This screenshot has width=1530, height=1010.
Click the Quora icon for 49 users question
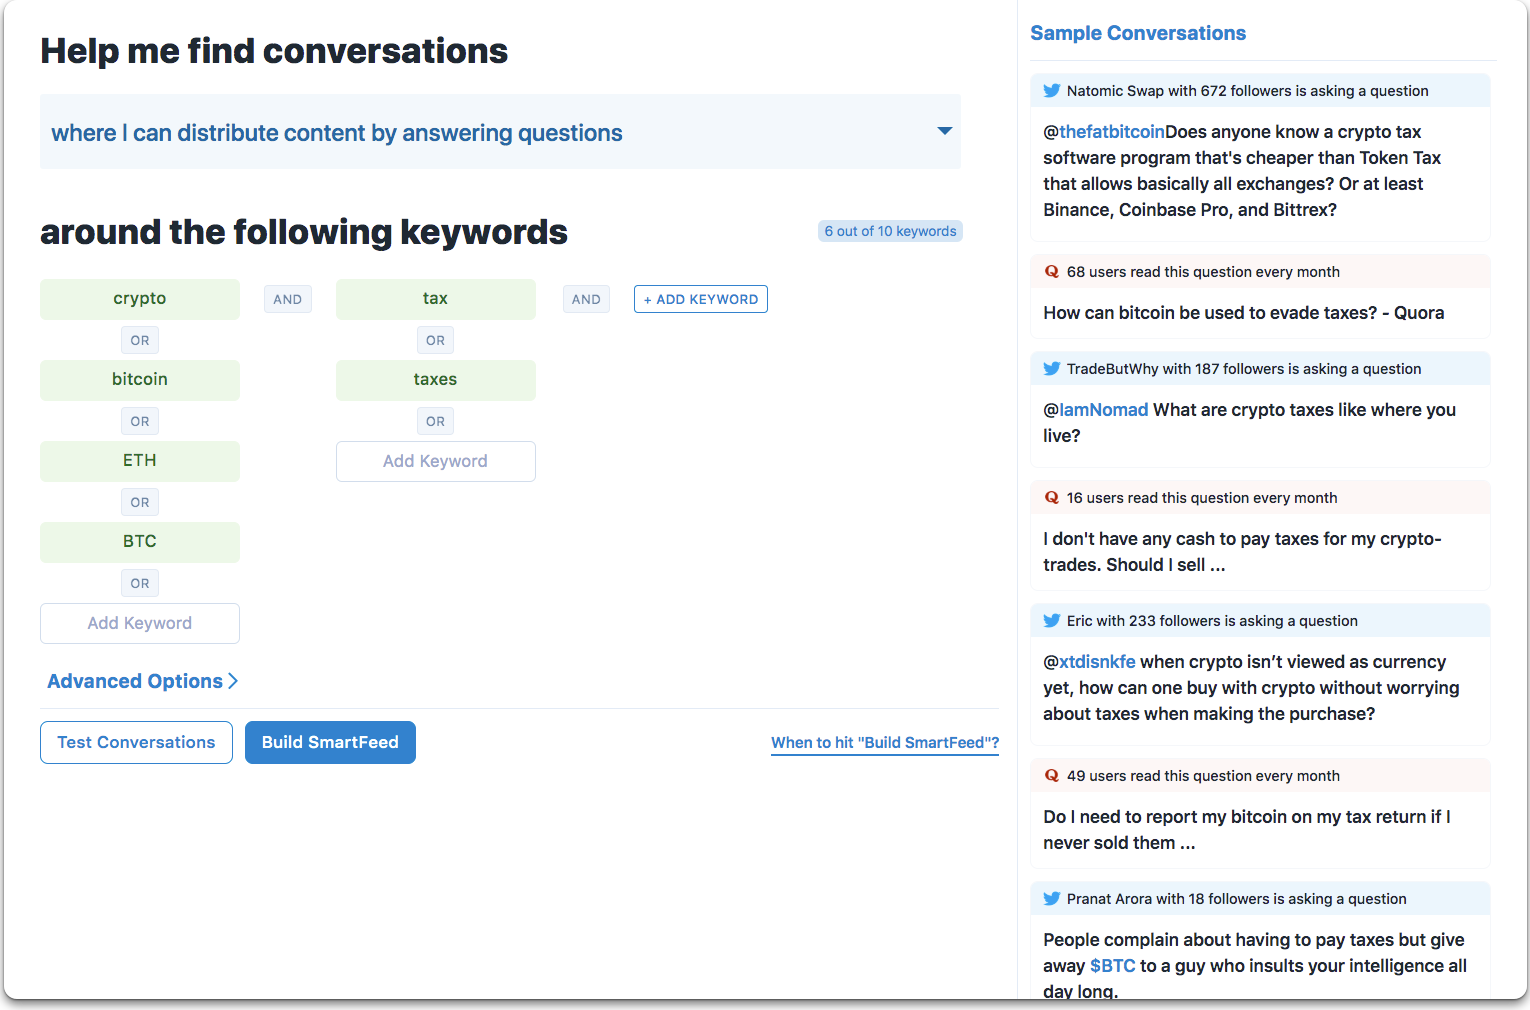1051,775
